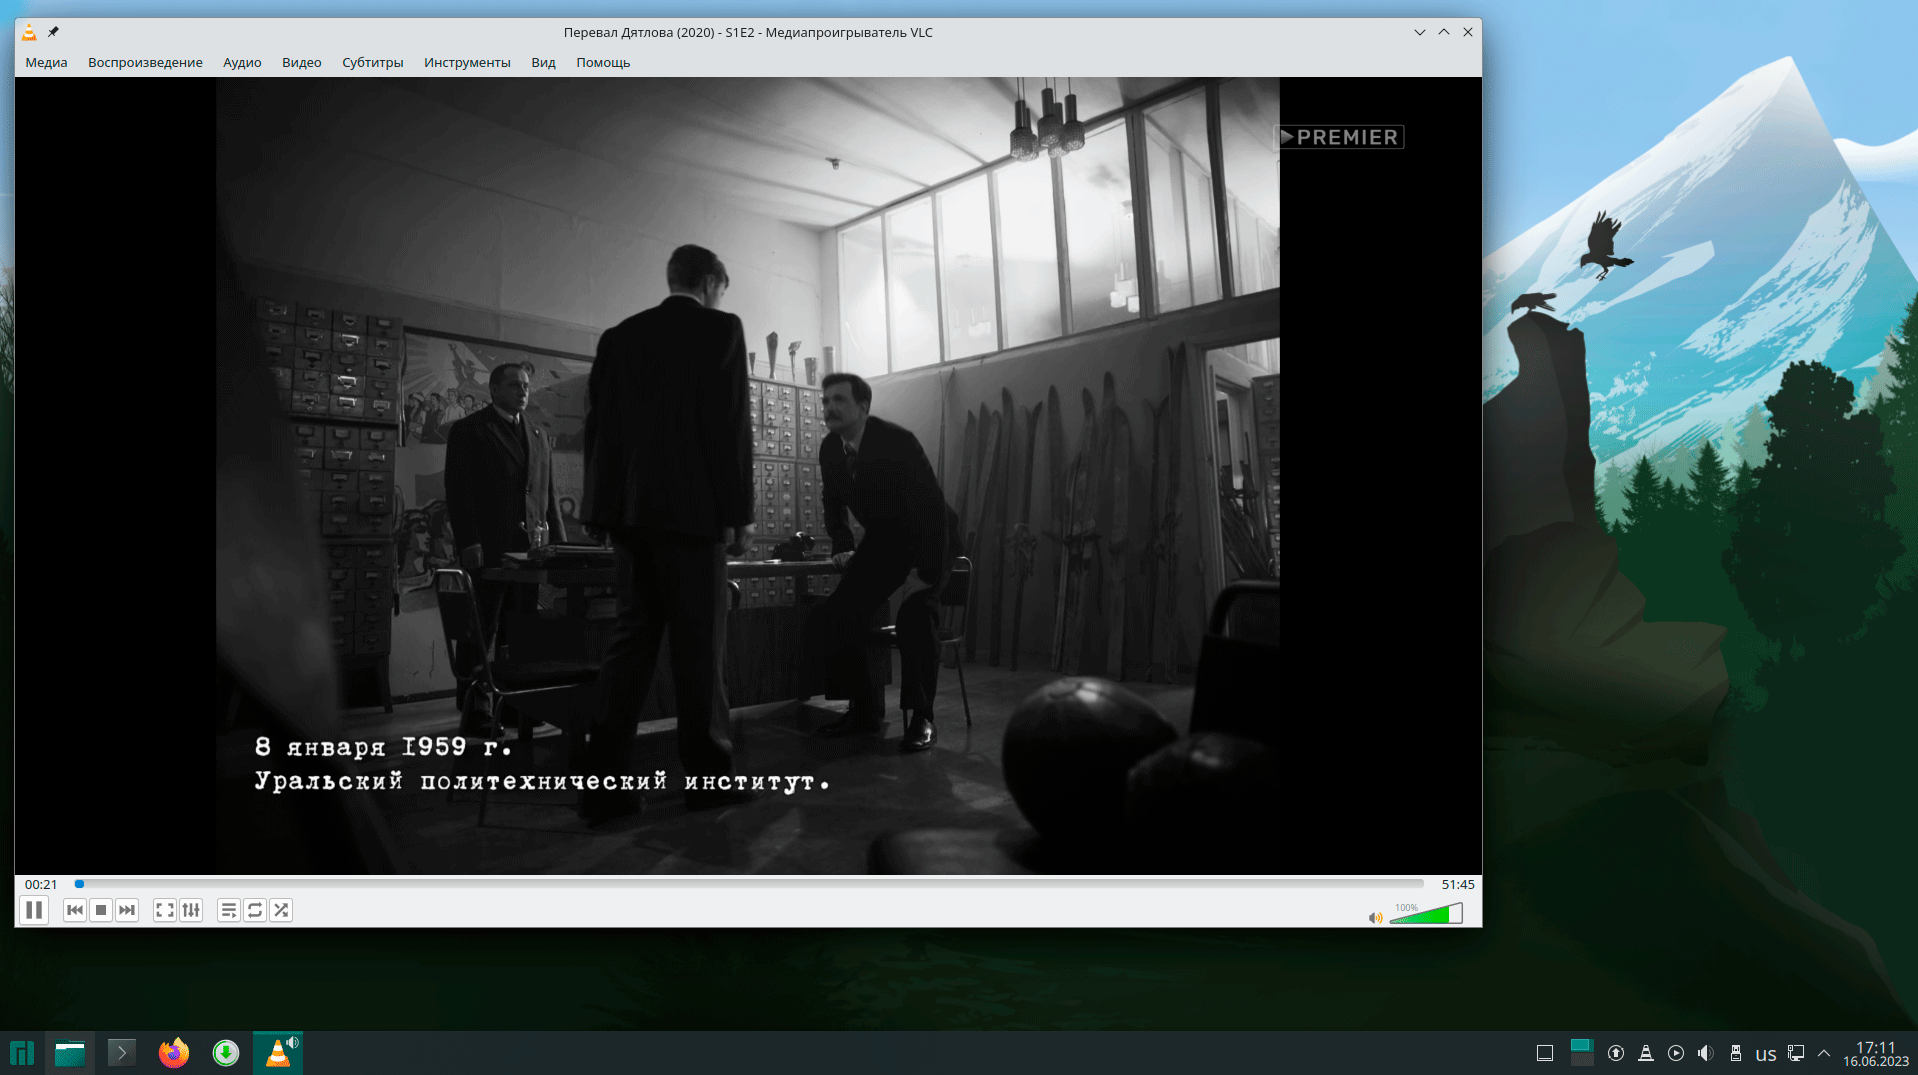Open the calendar from the clock 17:11
Screen dimensions: 1918x1075
pyautogui.click(x=1876, y=1054)
